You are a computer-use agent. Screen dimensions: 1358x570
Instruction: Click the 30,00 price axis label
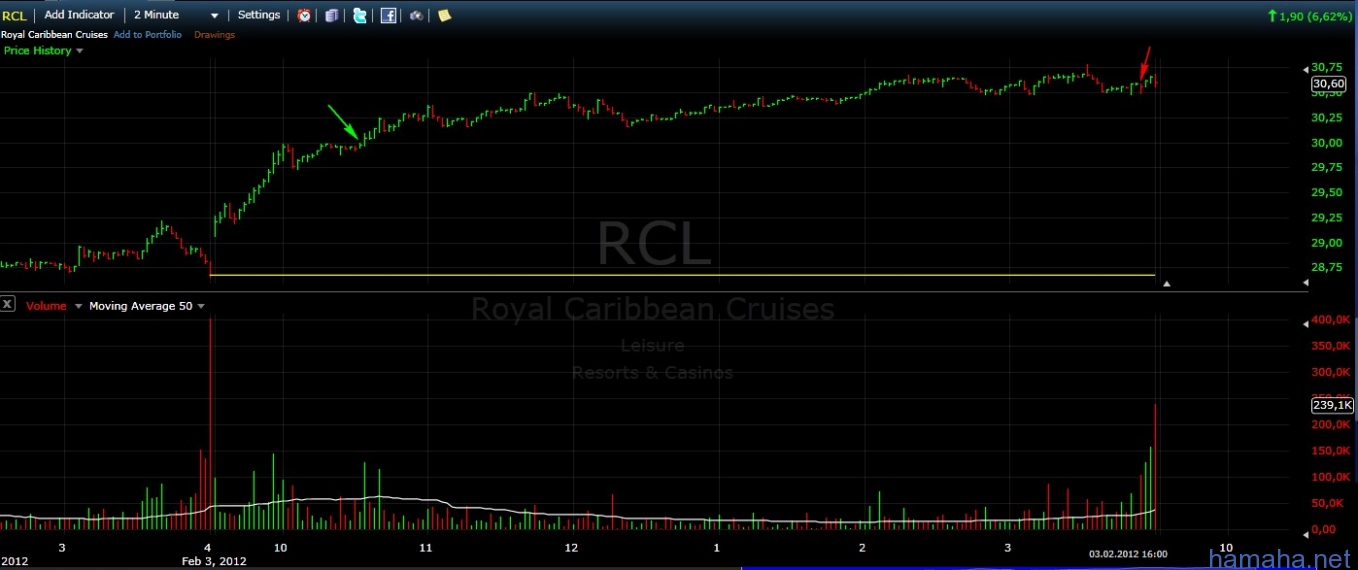[x=1327, y=143]
